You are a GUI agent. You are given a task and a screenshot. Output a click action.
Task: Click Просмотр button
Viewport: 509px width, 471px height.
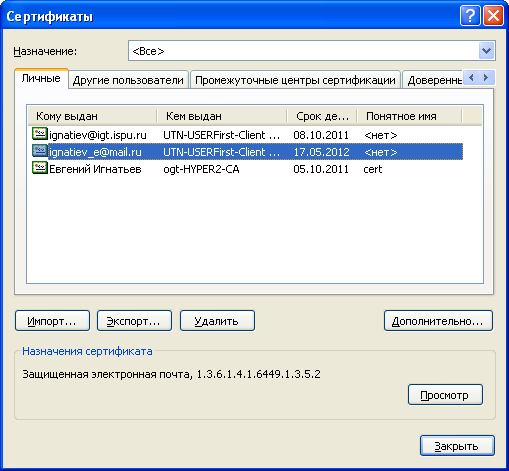point(445,395)
